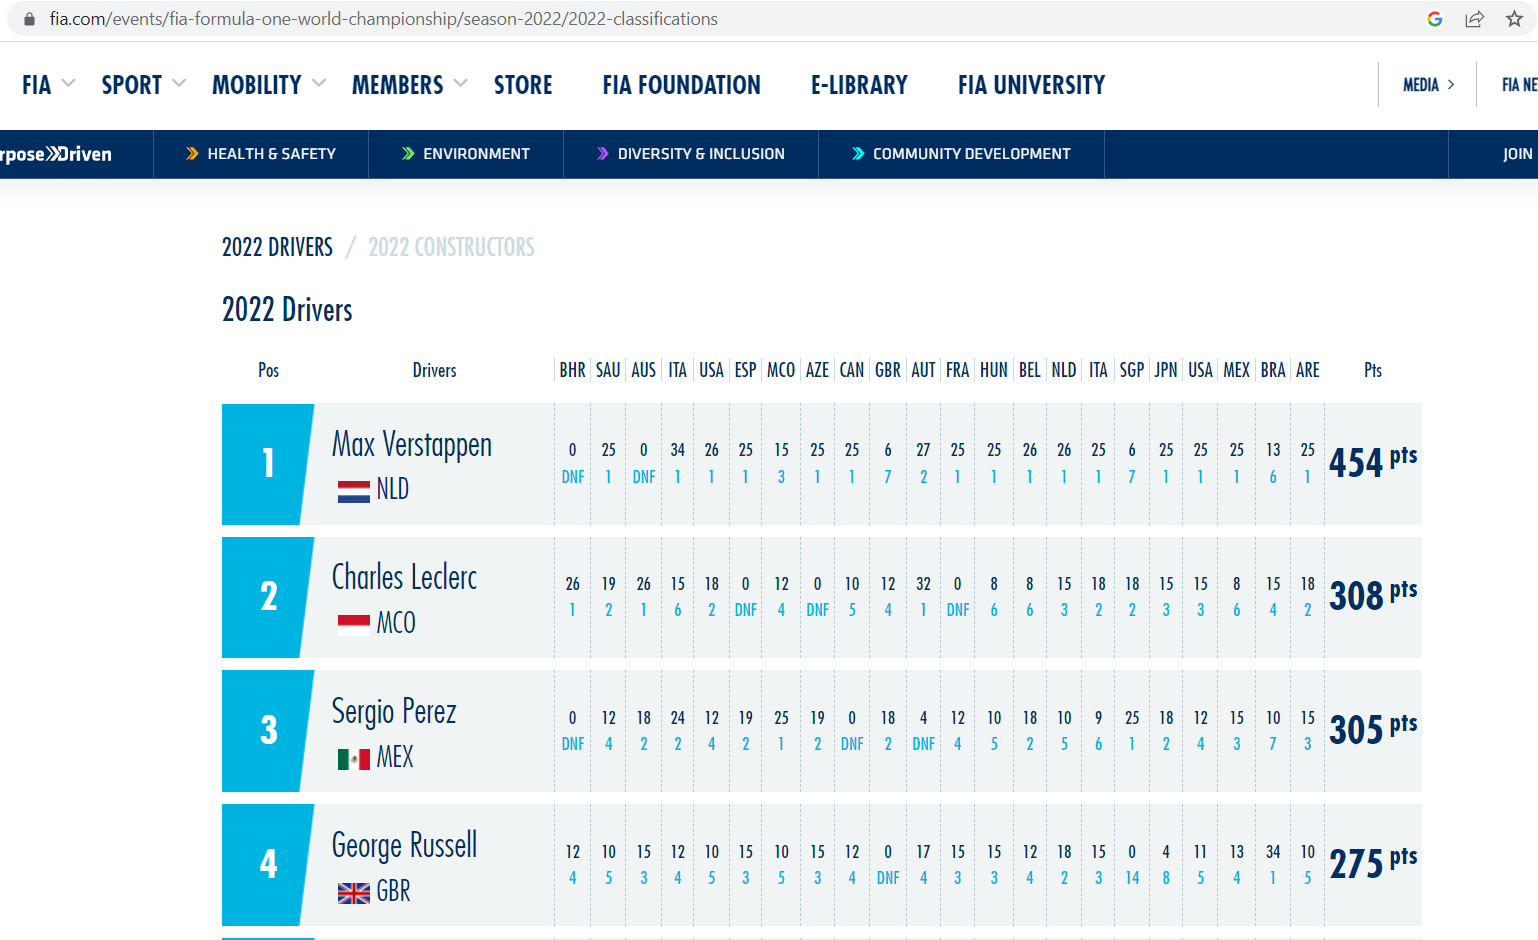Open the FIA UNIVERSITY menu item
The width and height of the screenshot is (1538, 940).
1031,85
